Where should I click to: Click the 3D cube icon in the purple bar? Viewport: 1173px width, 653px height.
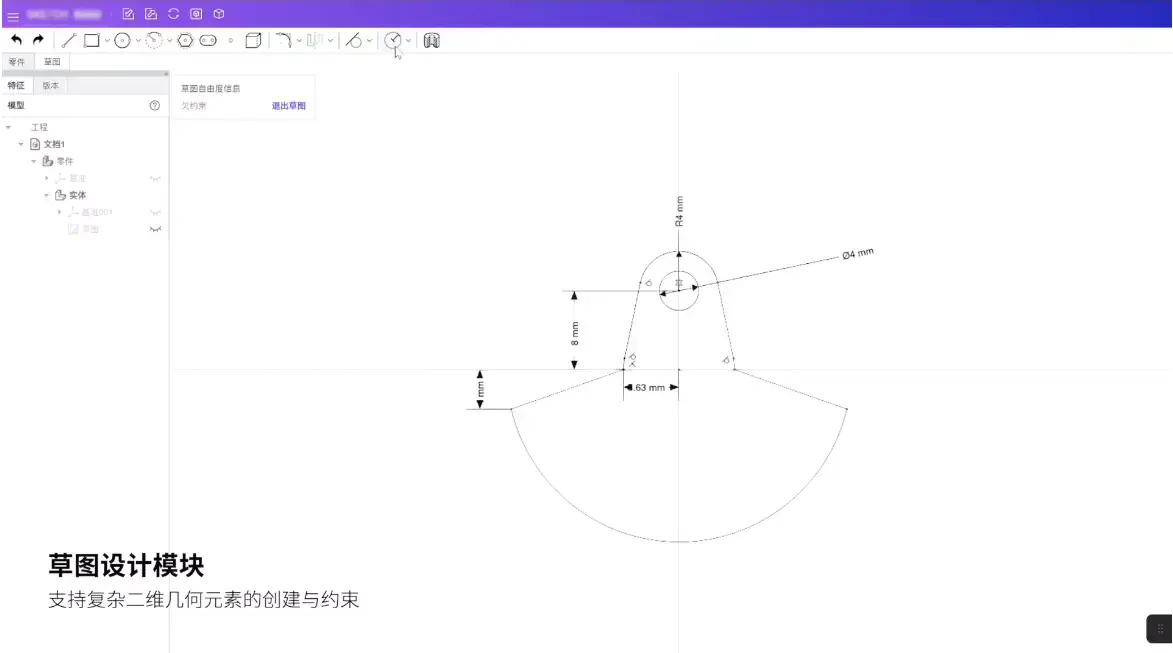tap(218, 14)
